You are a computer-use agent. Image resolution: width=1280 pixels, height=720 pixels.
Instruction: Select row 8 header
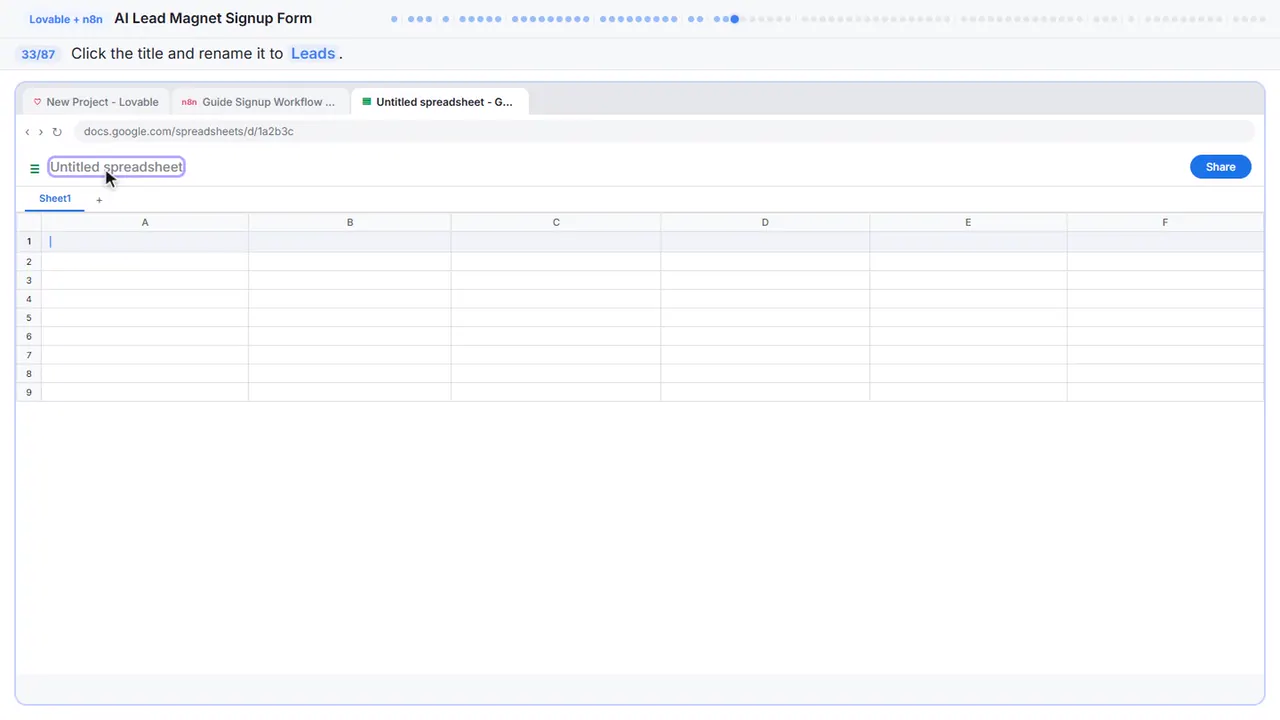point(29,374)
